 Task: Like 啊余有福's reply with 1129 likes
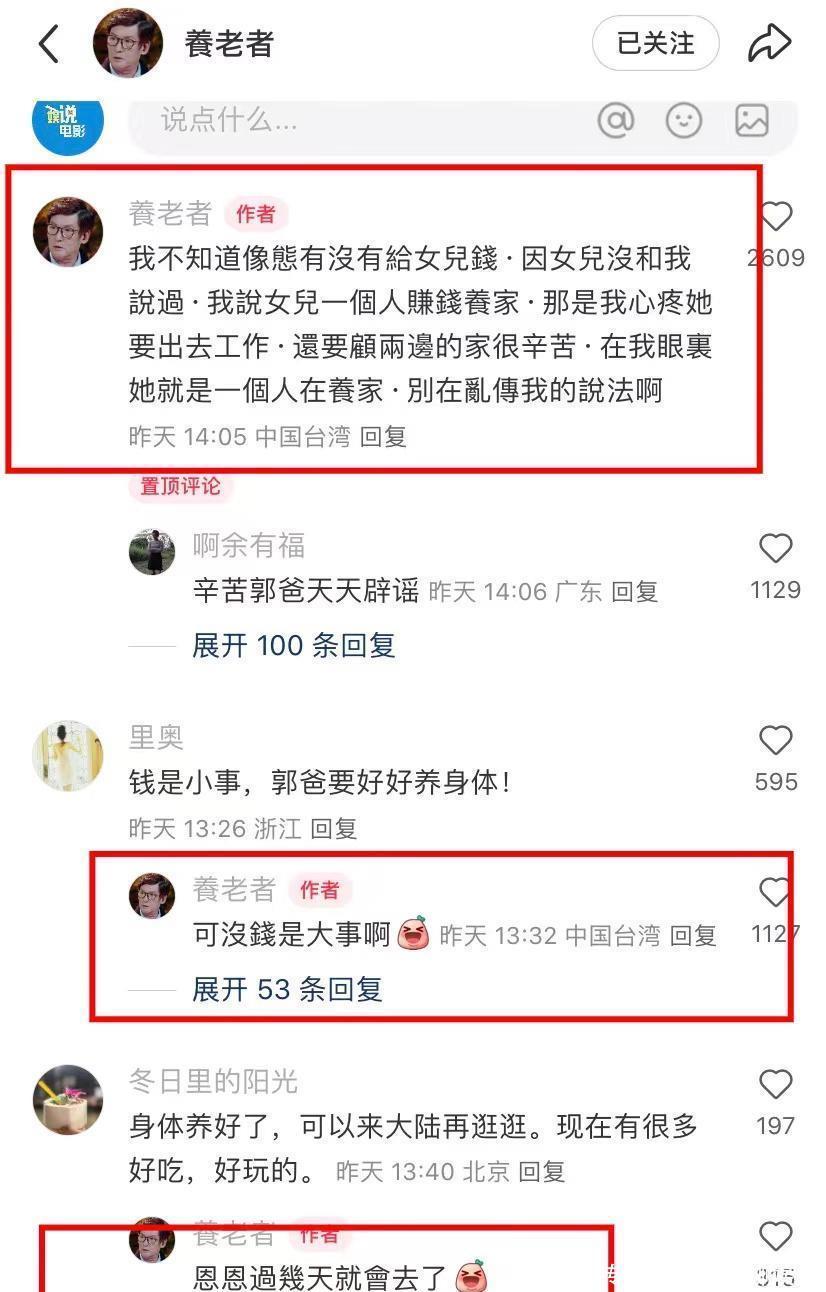(x=776, y=548)
